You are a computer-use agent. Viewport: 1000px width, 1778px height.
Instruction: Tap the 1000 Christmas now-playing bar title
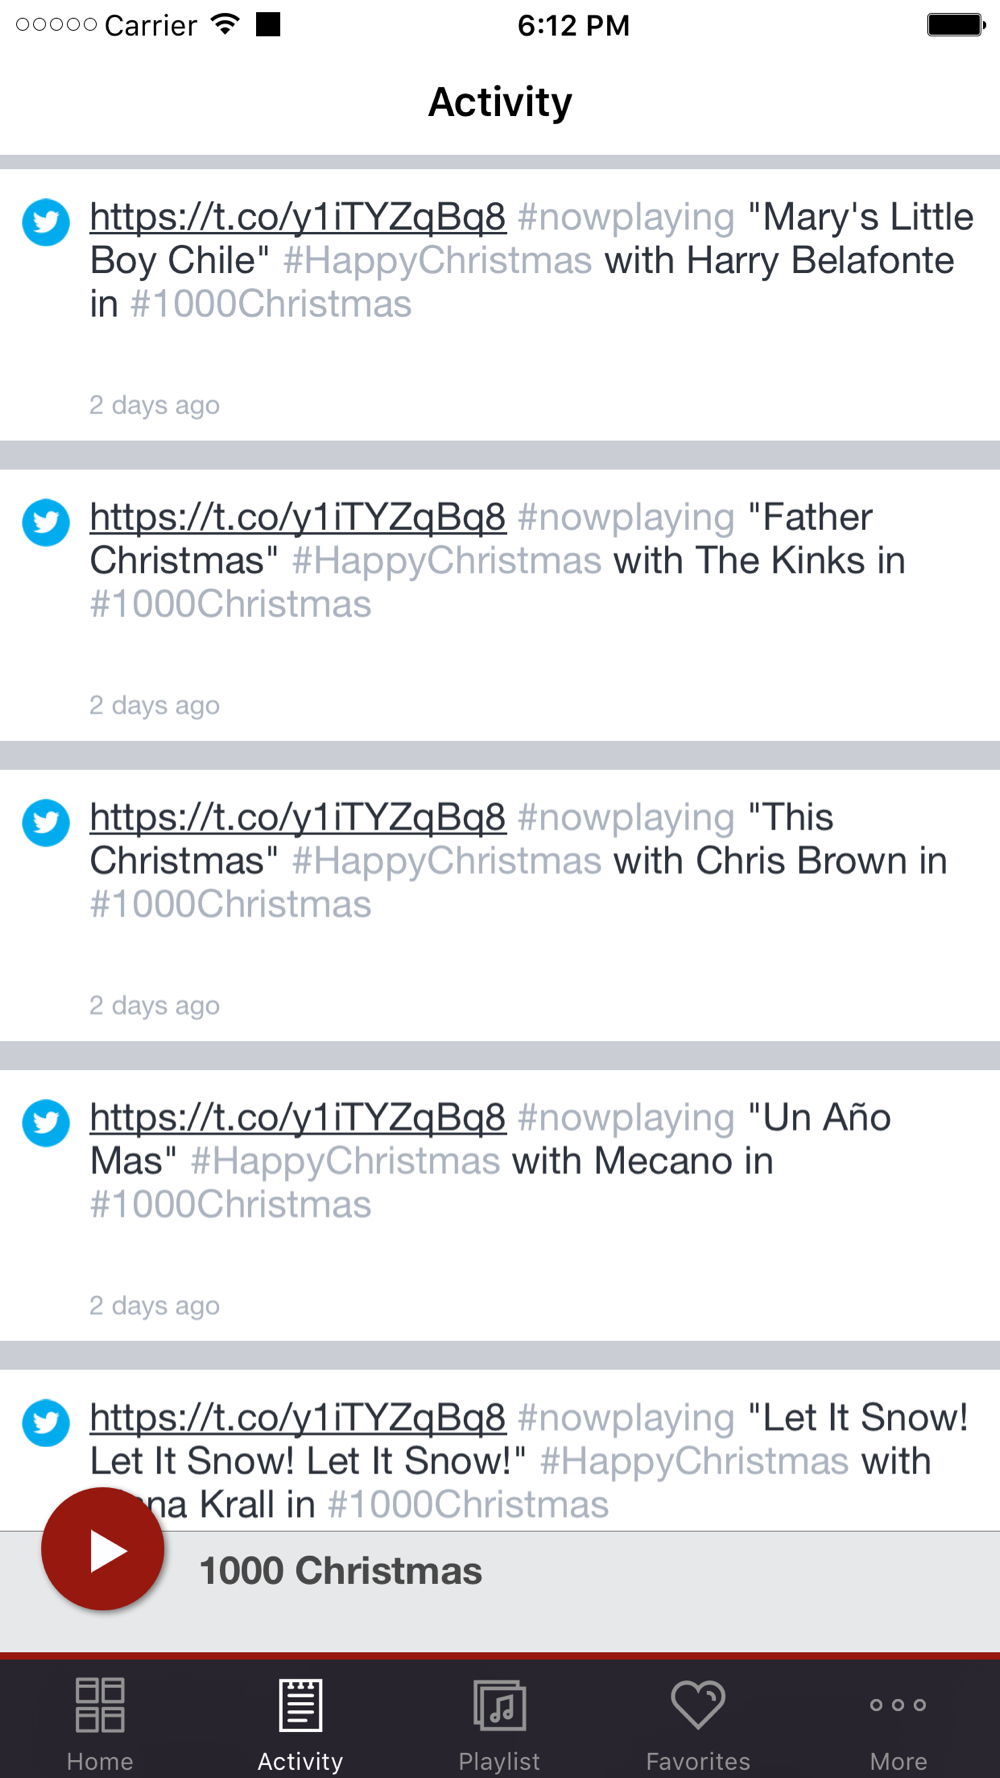pyautogui.click(x=340, y=1571)
